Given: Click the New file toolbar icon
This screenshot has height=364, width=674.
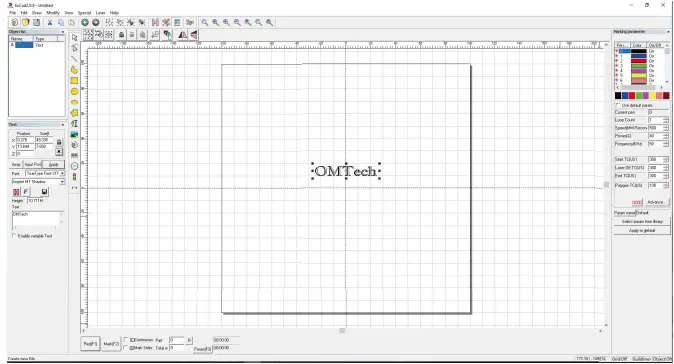Looking at the screenshot, I should point(15,22).
